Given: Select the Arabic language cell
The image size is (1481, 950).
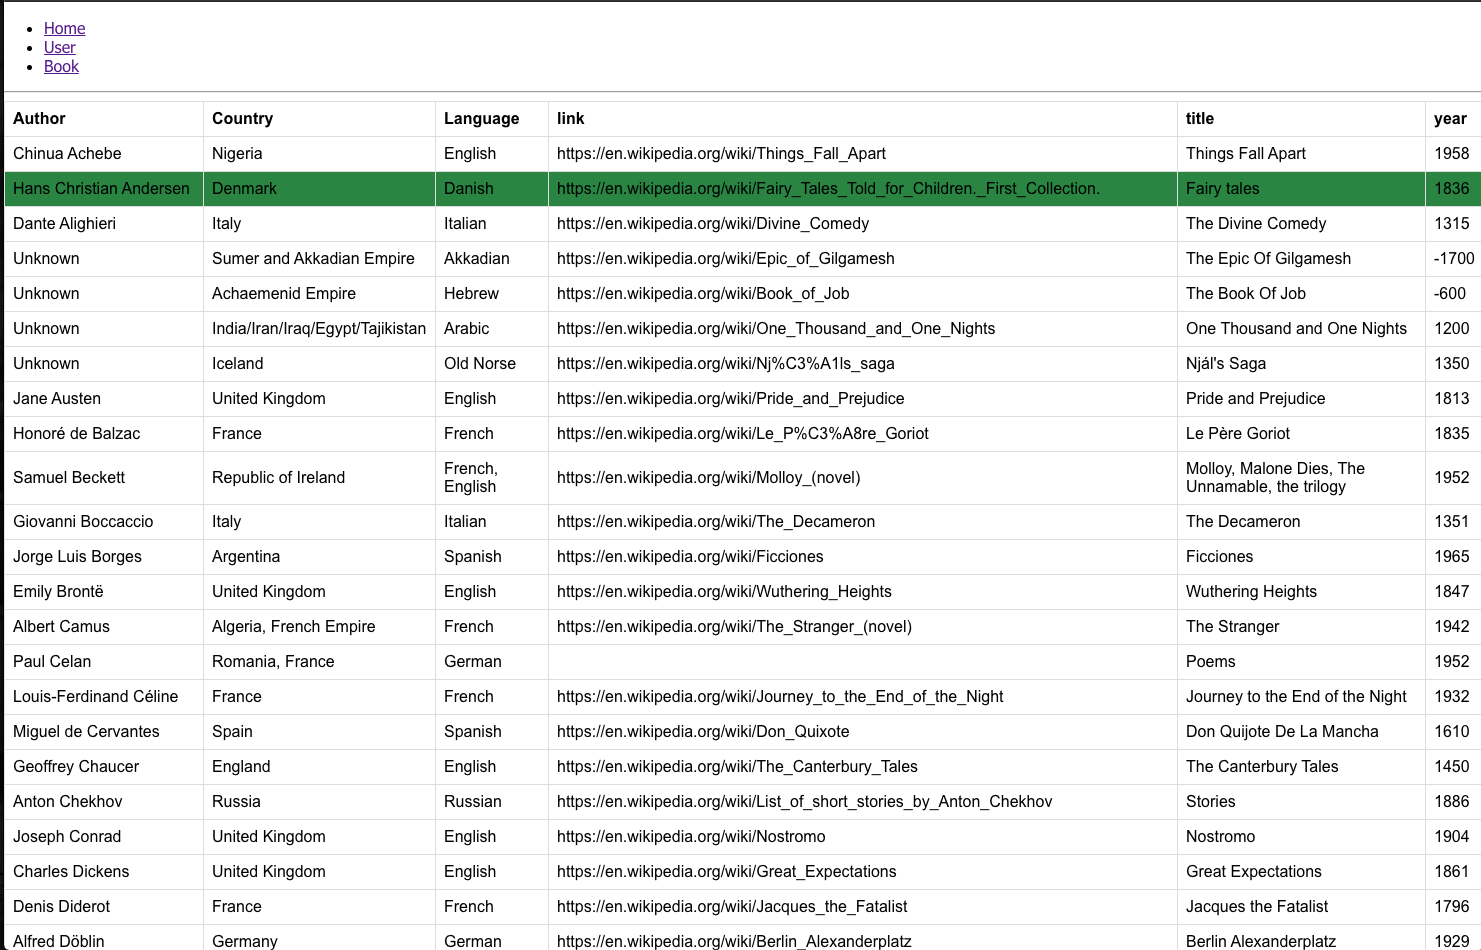Looking at the screenshot, I should click(x=492, y=329).
